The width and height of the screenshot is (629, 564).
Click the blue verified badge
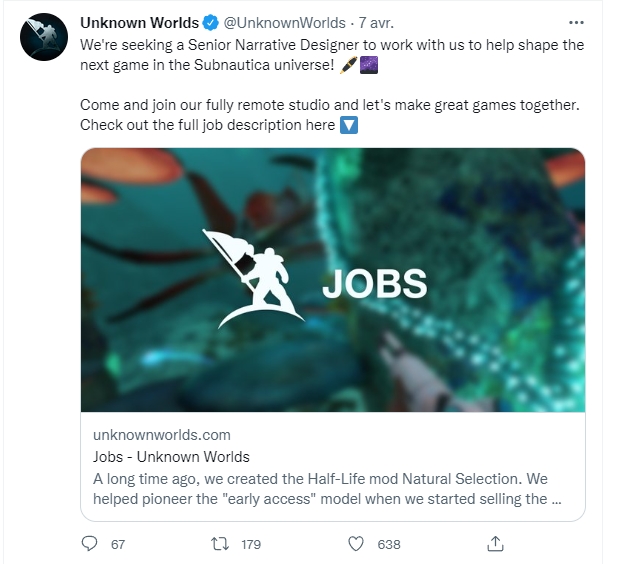tap(211, 23)
